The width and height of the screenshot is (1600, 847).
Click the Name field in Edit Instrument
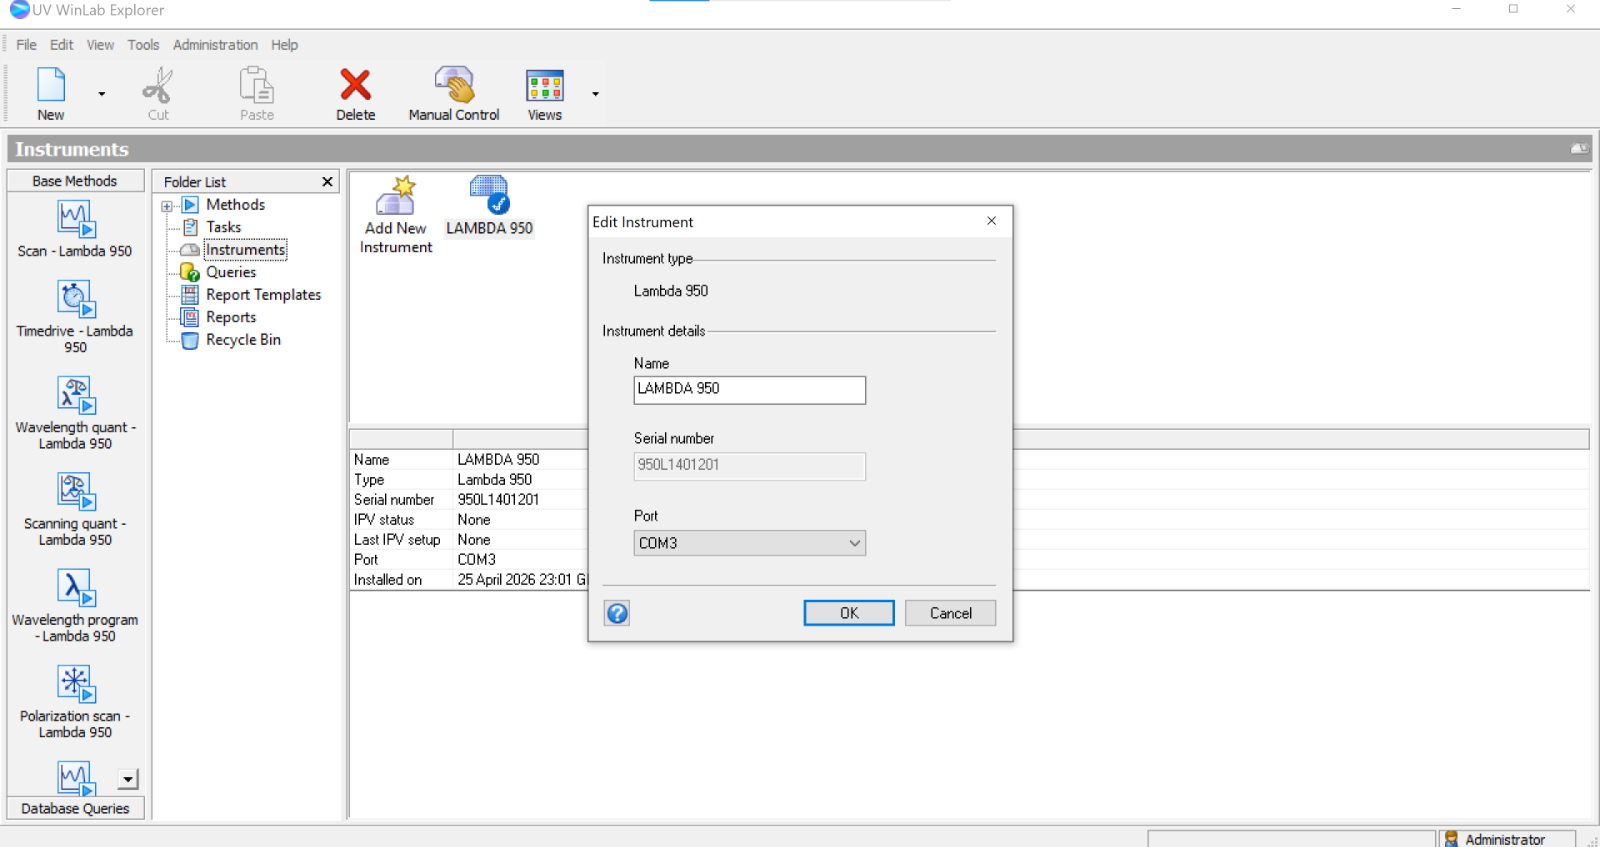[x=750, y=390]
